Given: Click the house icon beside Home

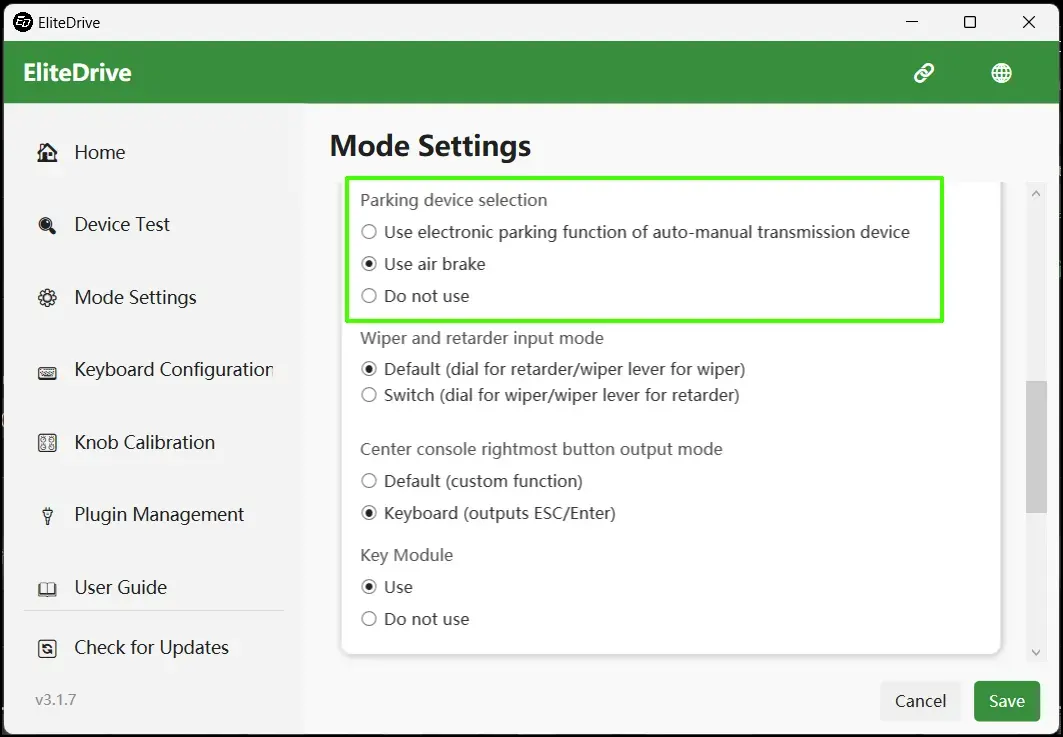Looking at the screenshot, I should coord(47,153).
